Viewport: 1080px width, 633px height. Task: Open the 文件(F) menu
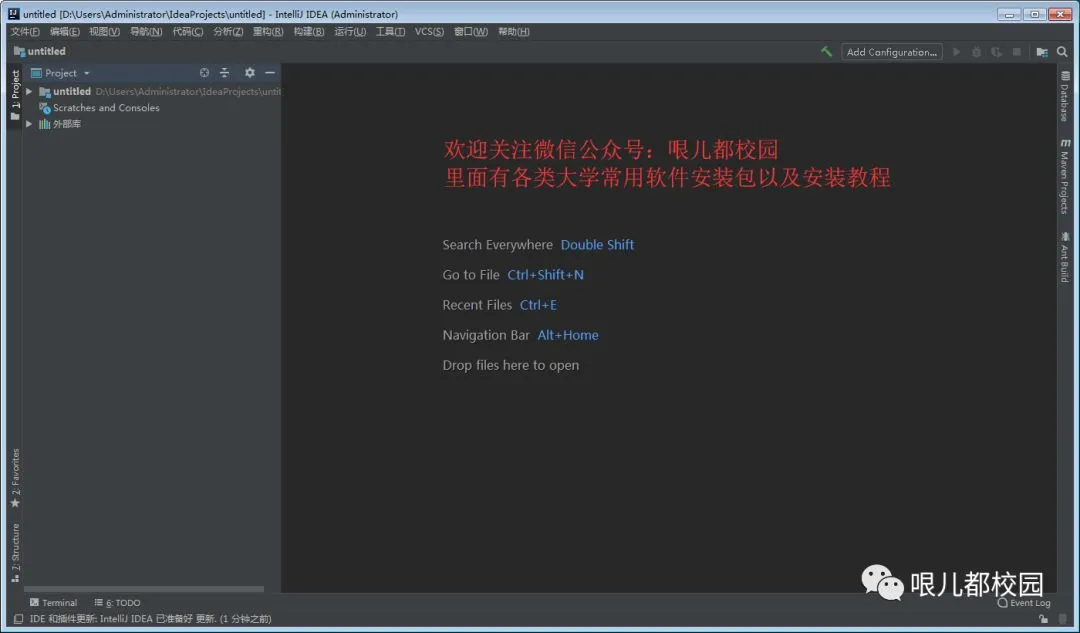pyautogui.click(x=25, y=32)
